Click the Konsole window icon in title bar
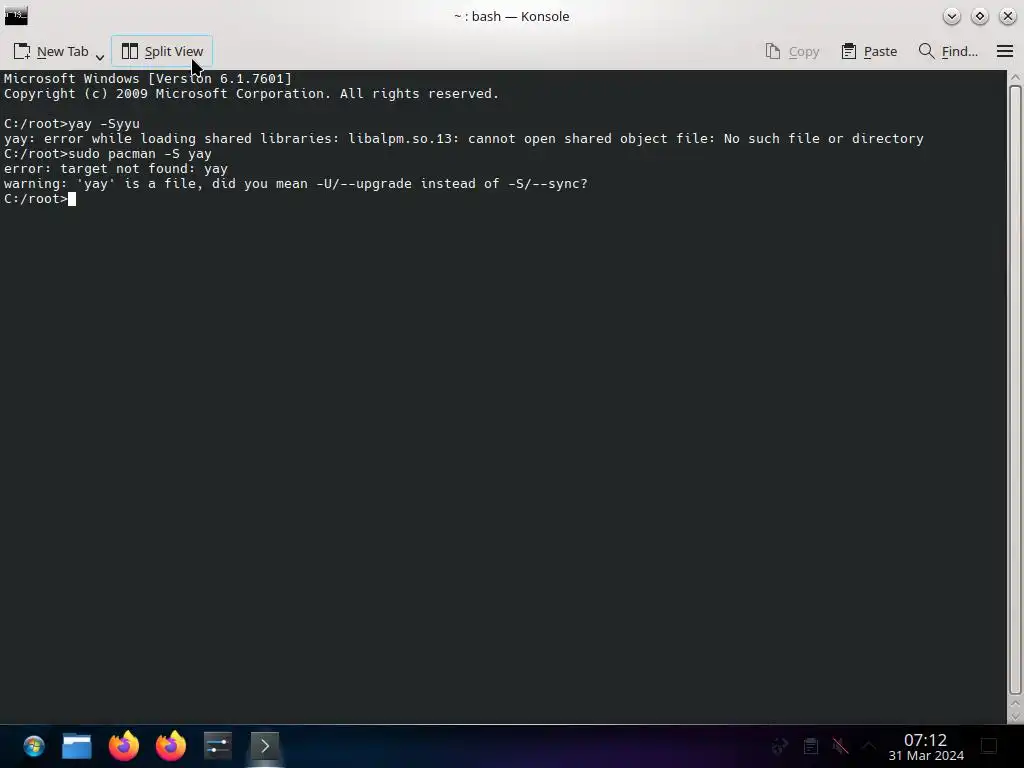 pyautogui.click(x=16, y=16)
